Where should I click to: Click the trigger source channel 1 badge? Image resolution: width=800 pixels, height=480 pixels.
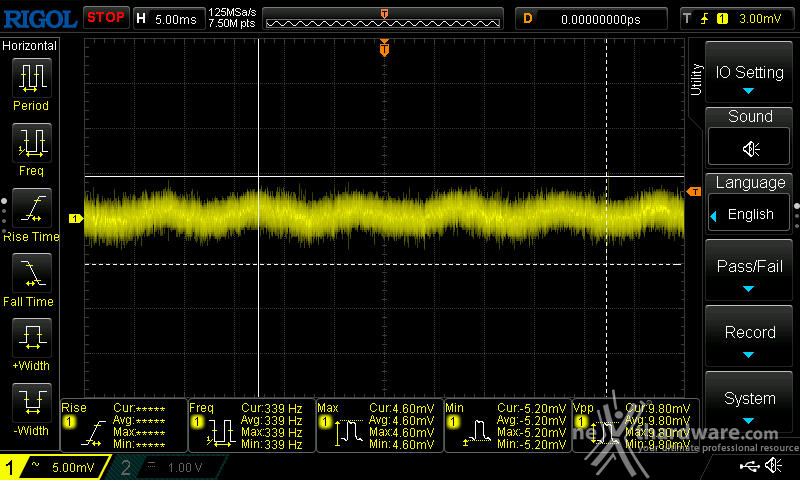click(x=722, y=19)
